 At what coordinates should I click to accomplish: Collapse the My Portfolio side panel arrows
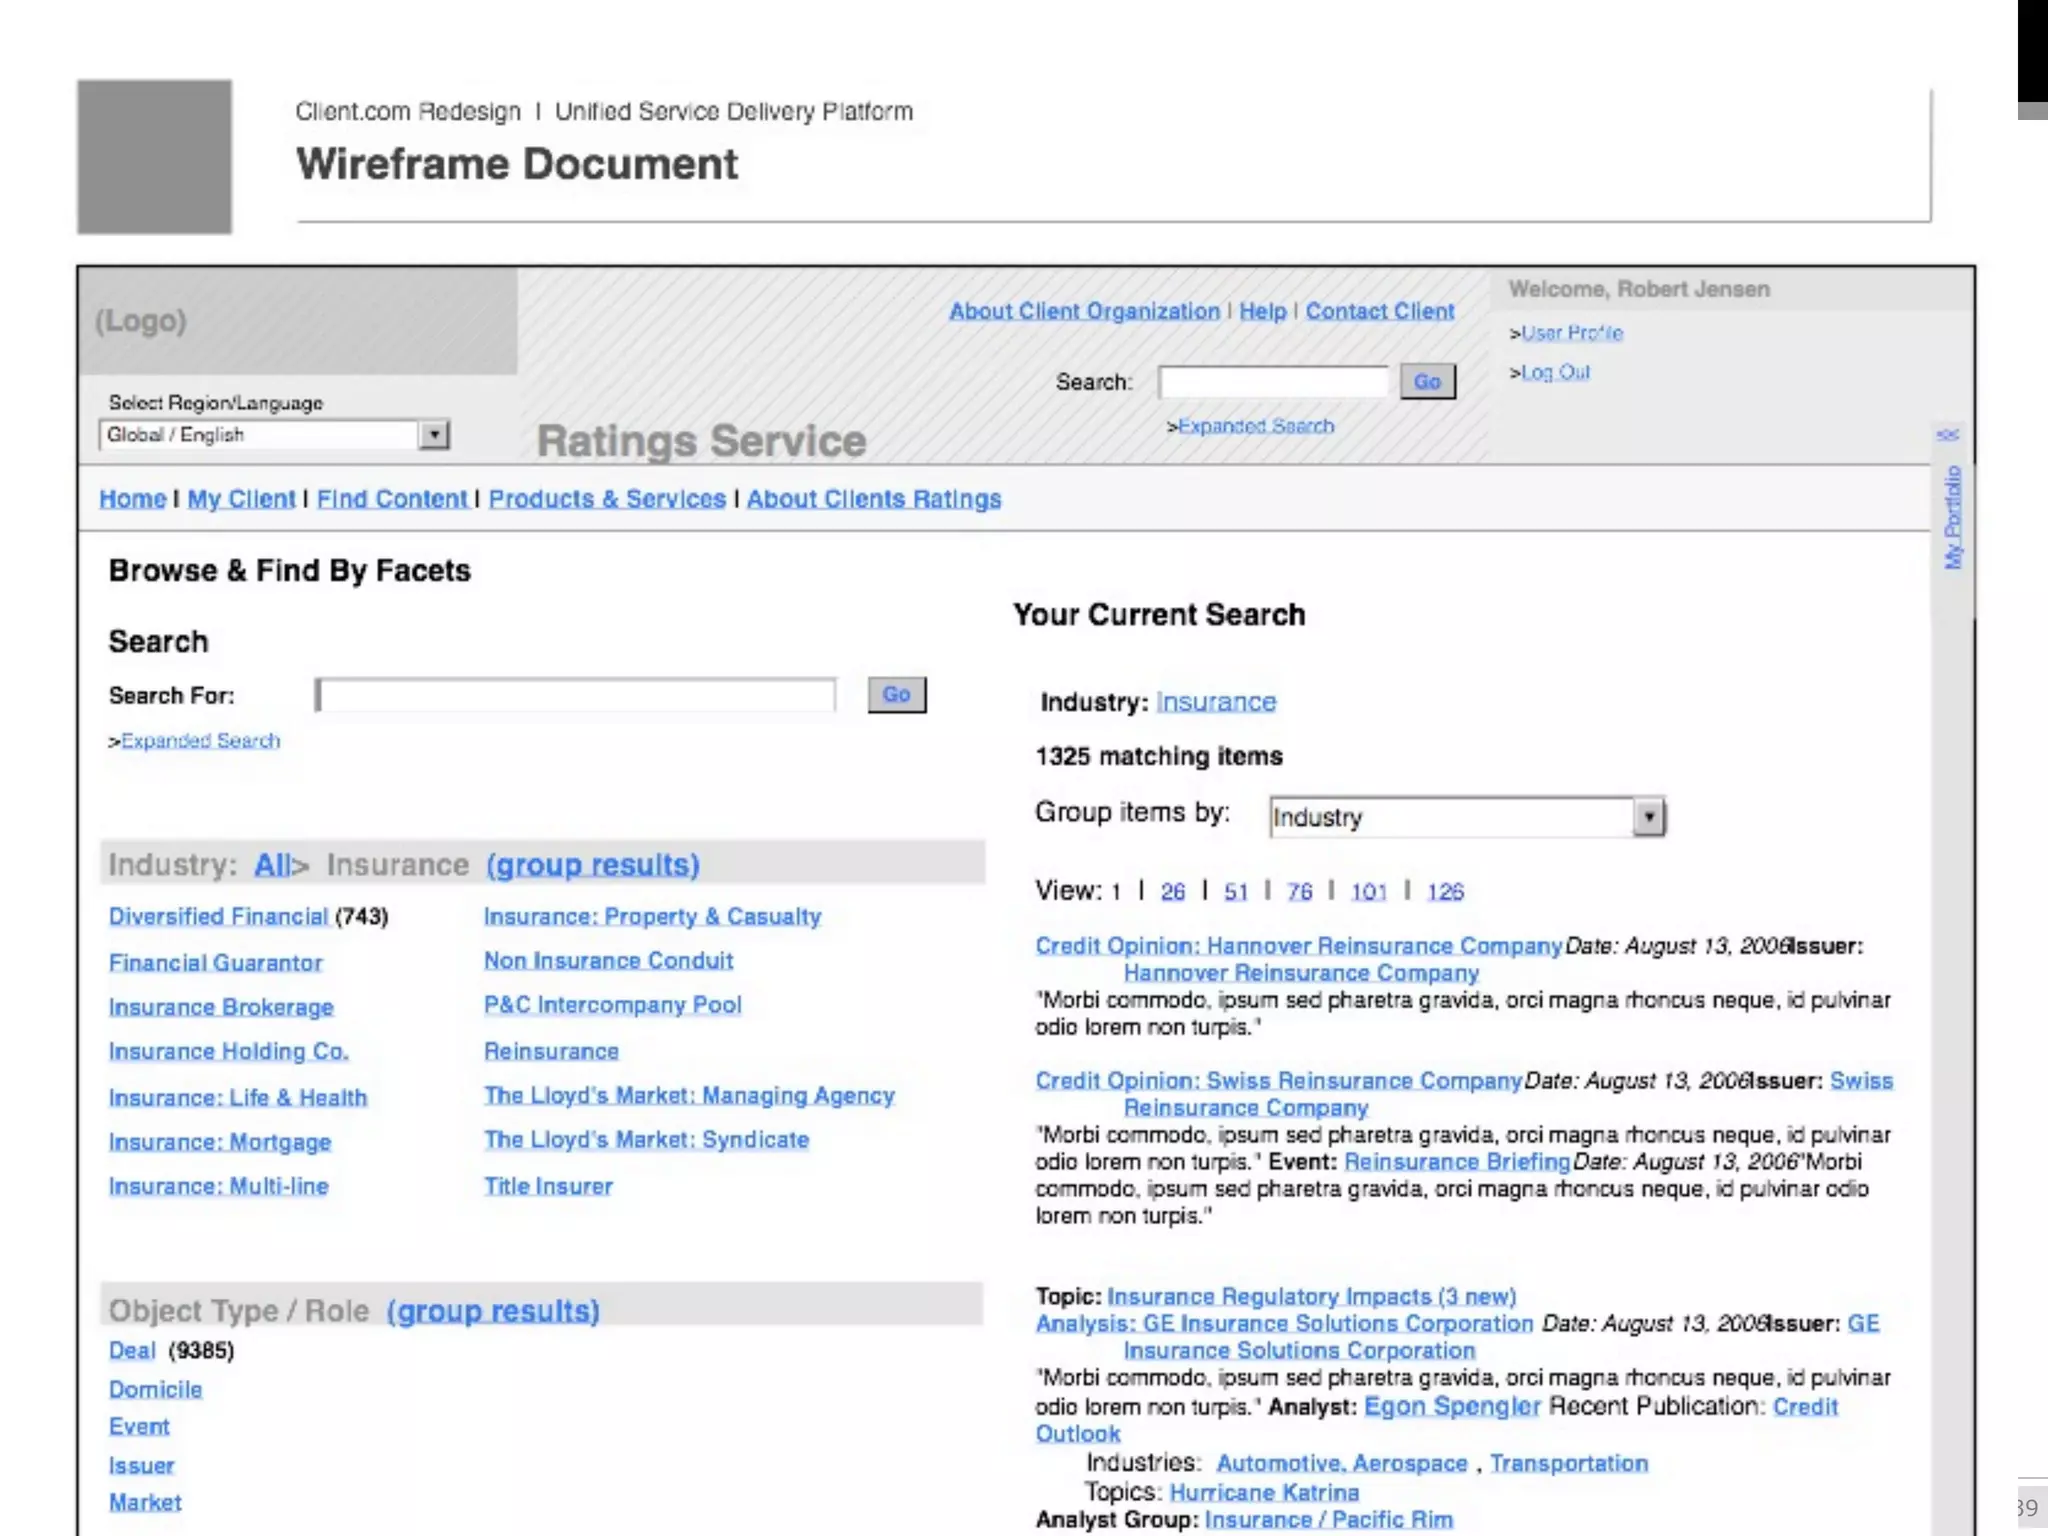click(1947, 434)
